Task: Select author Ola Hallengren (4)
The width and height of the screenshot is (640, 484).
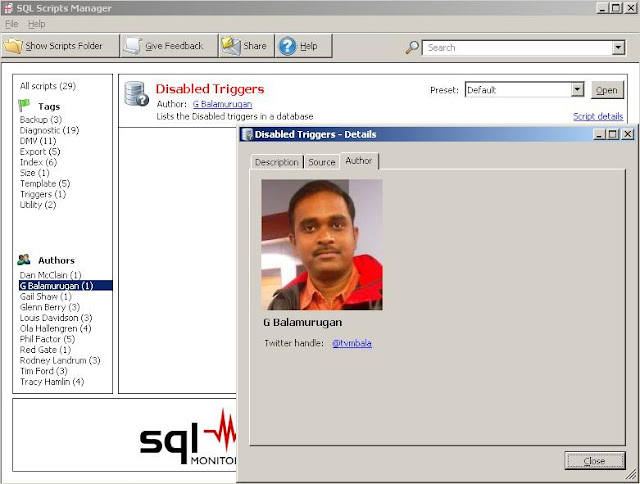Action: coord(56,328)
